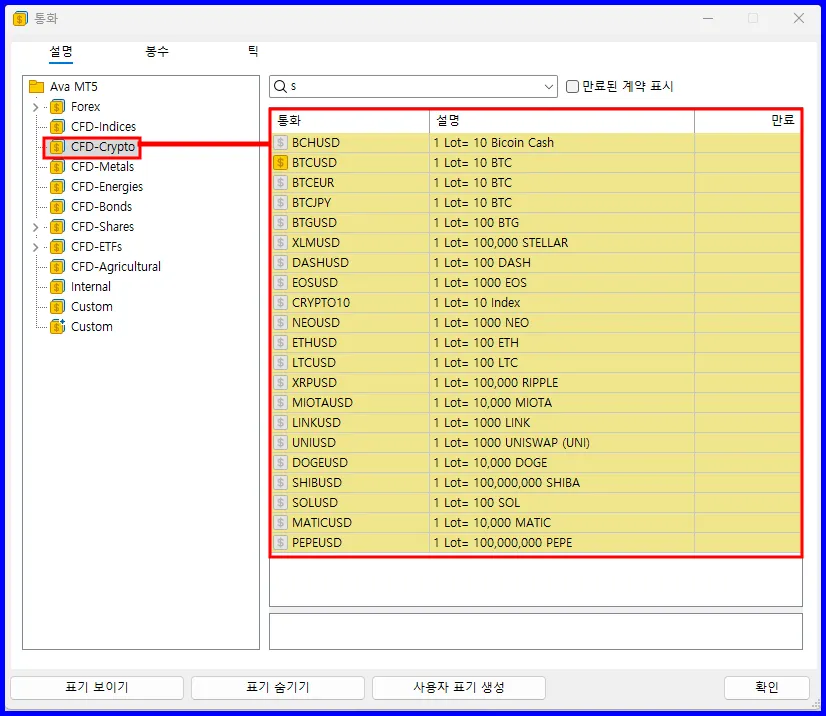Screen dimensions: 826x716
Task: Click the 표기 보이기 button
Action: point(97,688)
